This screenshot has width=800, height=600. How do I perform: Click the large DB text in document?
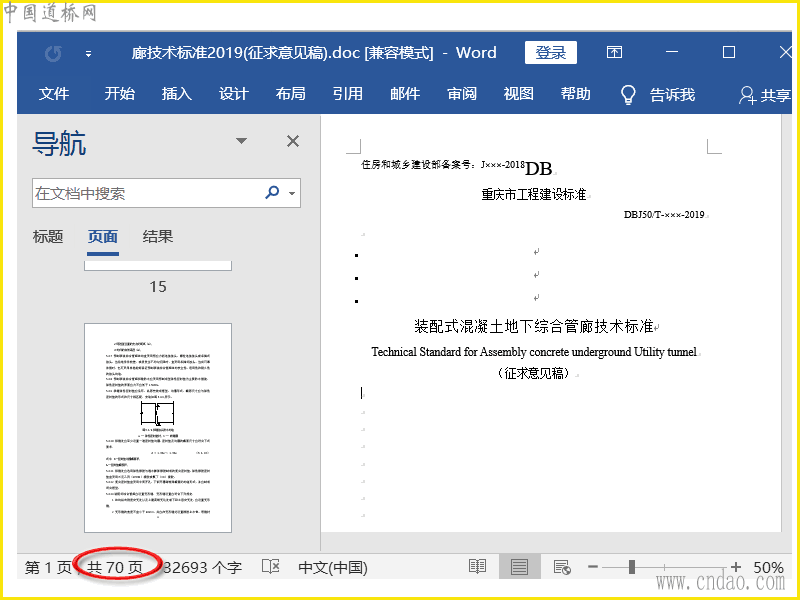tap(539, 168)
